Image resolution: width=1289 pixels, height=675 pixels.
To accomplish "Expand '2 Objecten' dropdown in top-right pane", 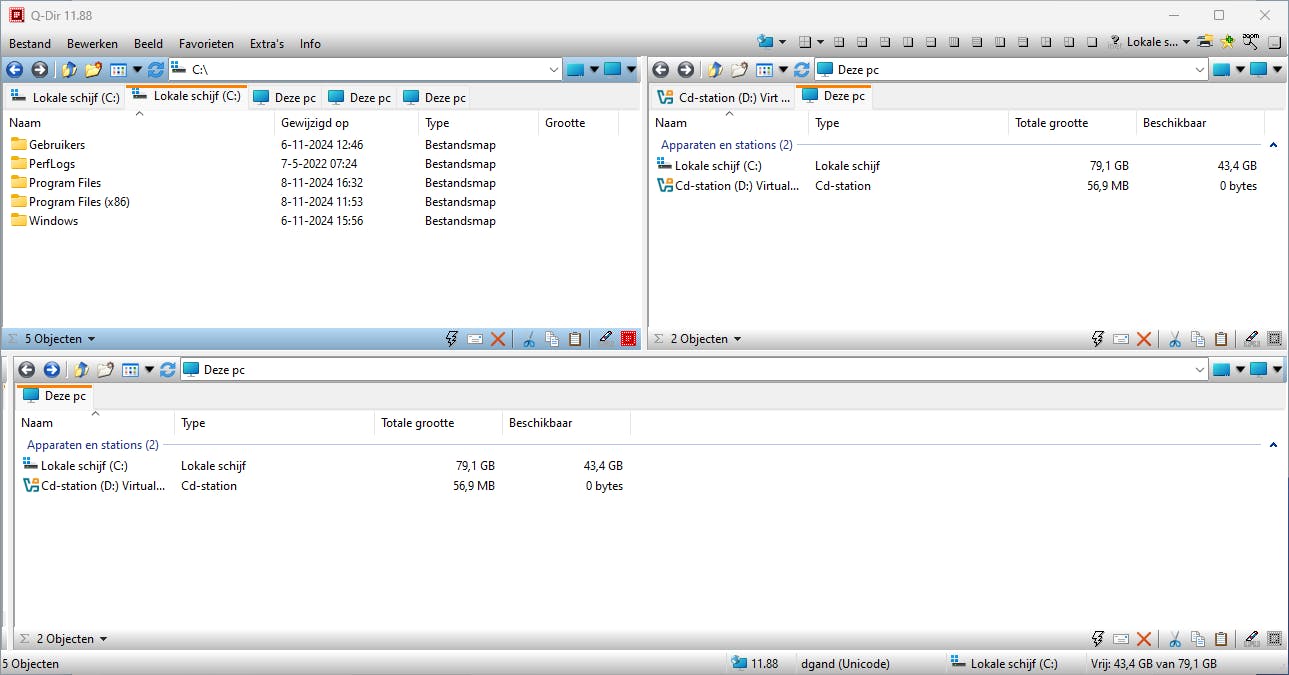I will click(x=738, y=339).
